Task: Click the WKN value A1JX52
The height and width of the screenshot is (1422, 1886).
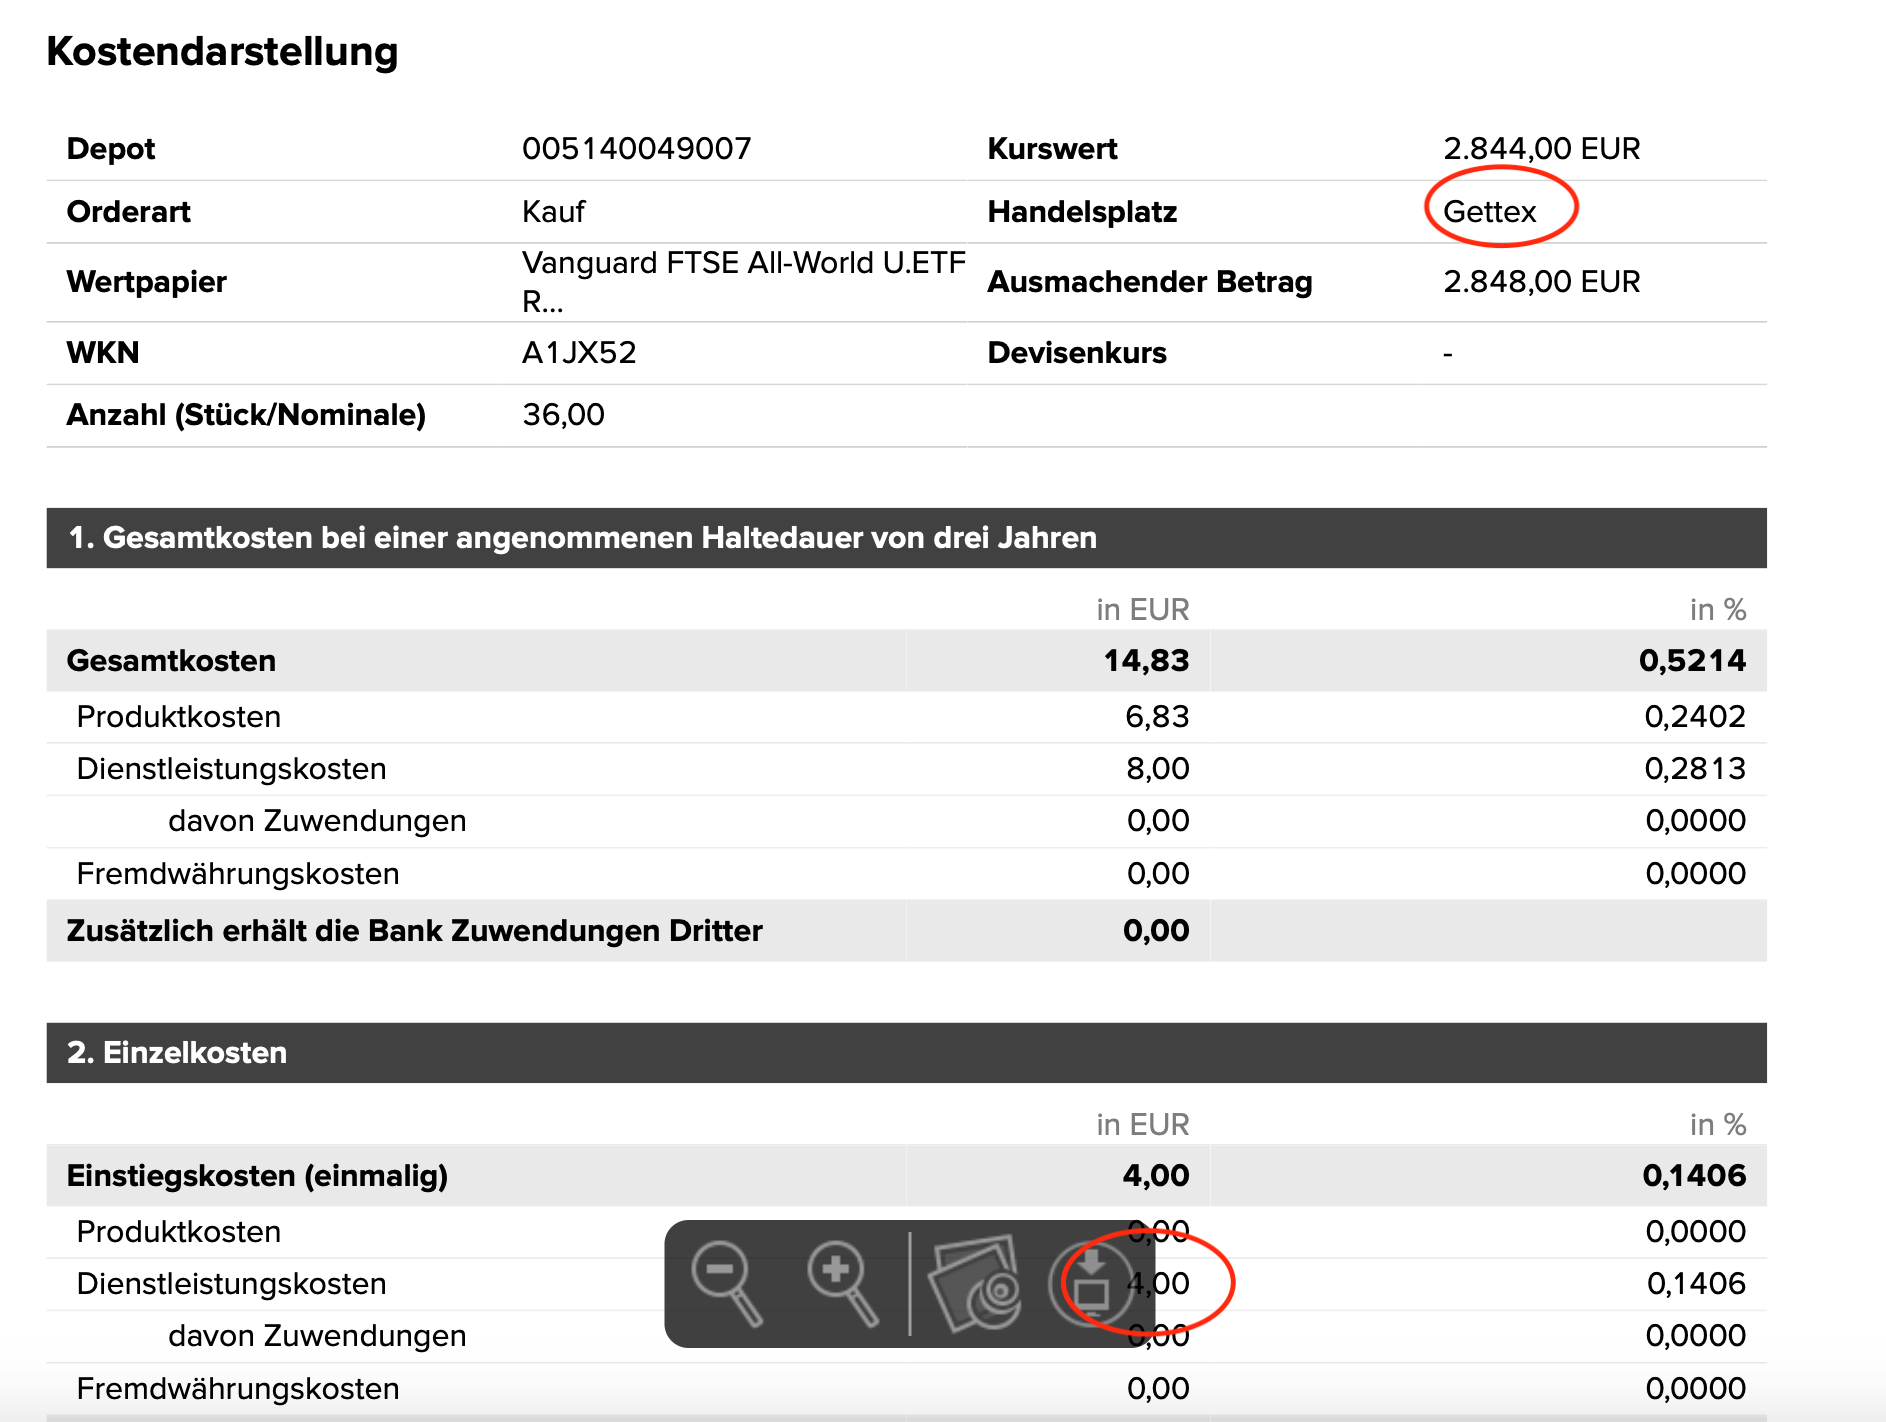Action: point(579,353)
